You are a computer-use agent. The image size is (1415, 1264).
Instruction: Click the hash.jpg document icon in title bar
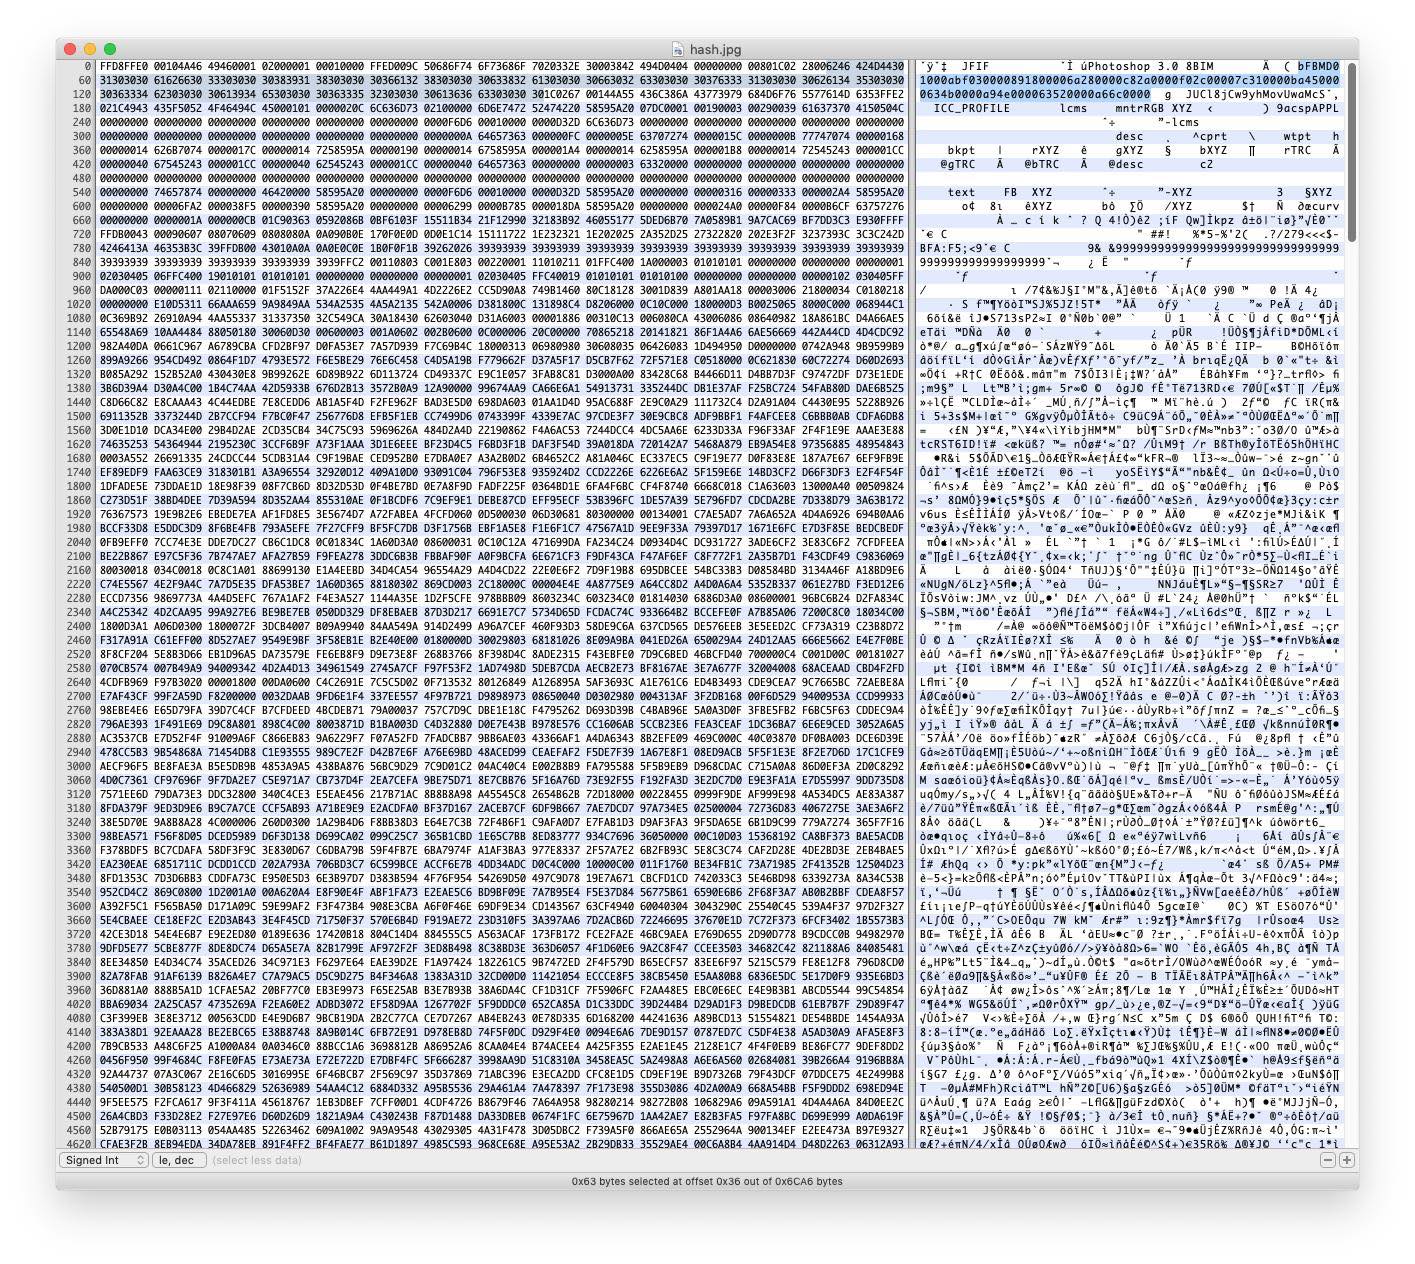click(678, 49)
